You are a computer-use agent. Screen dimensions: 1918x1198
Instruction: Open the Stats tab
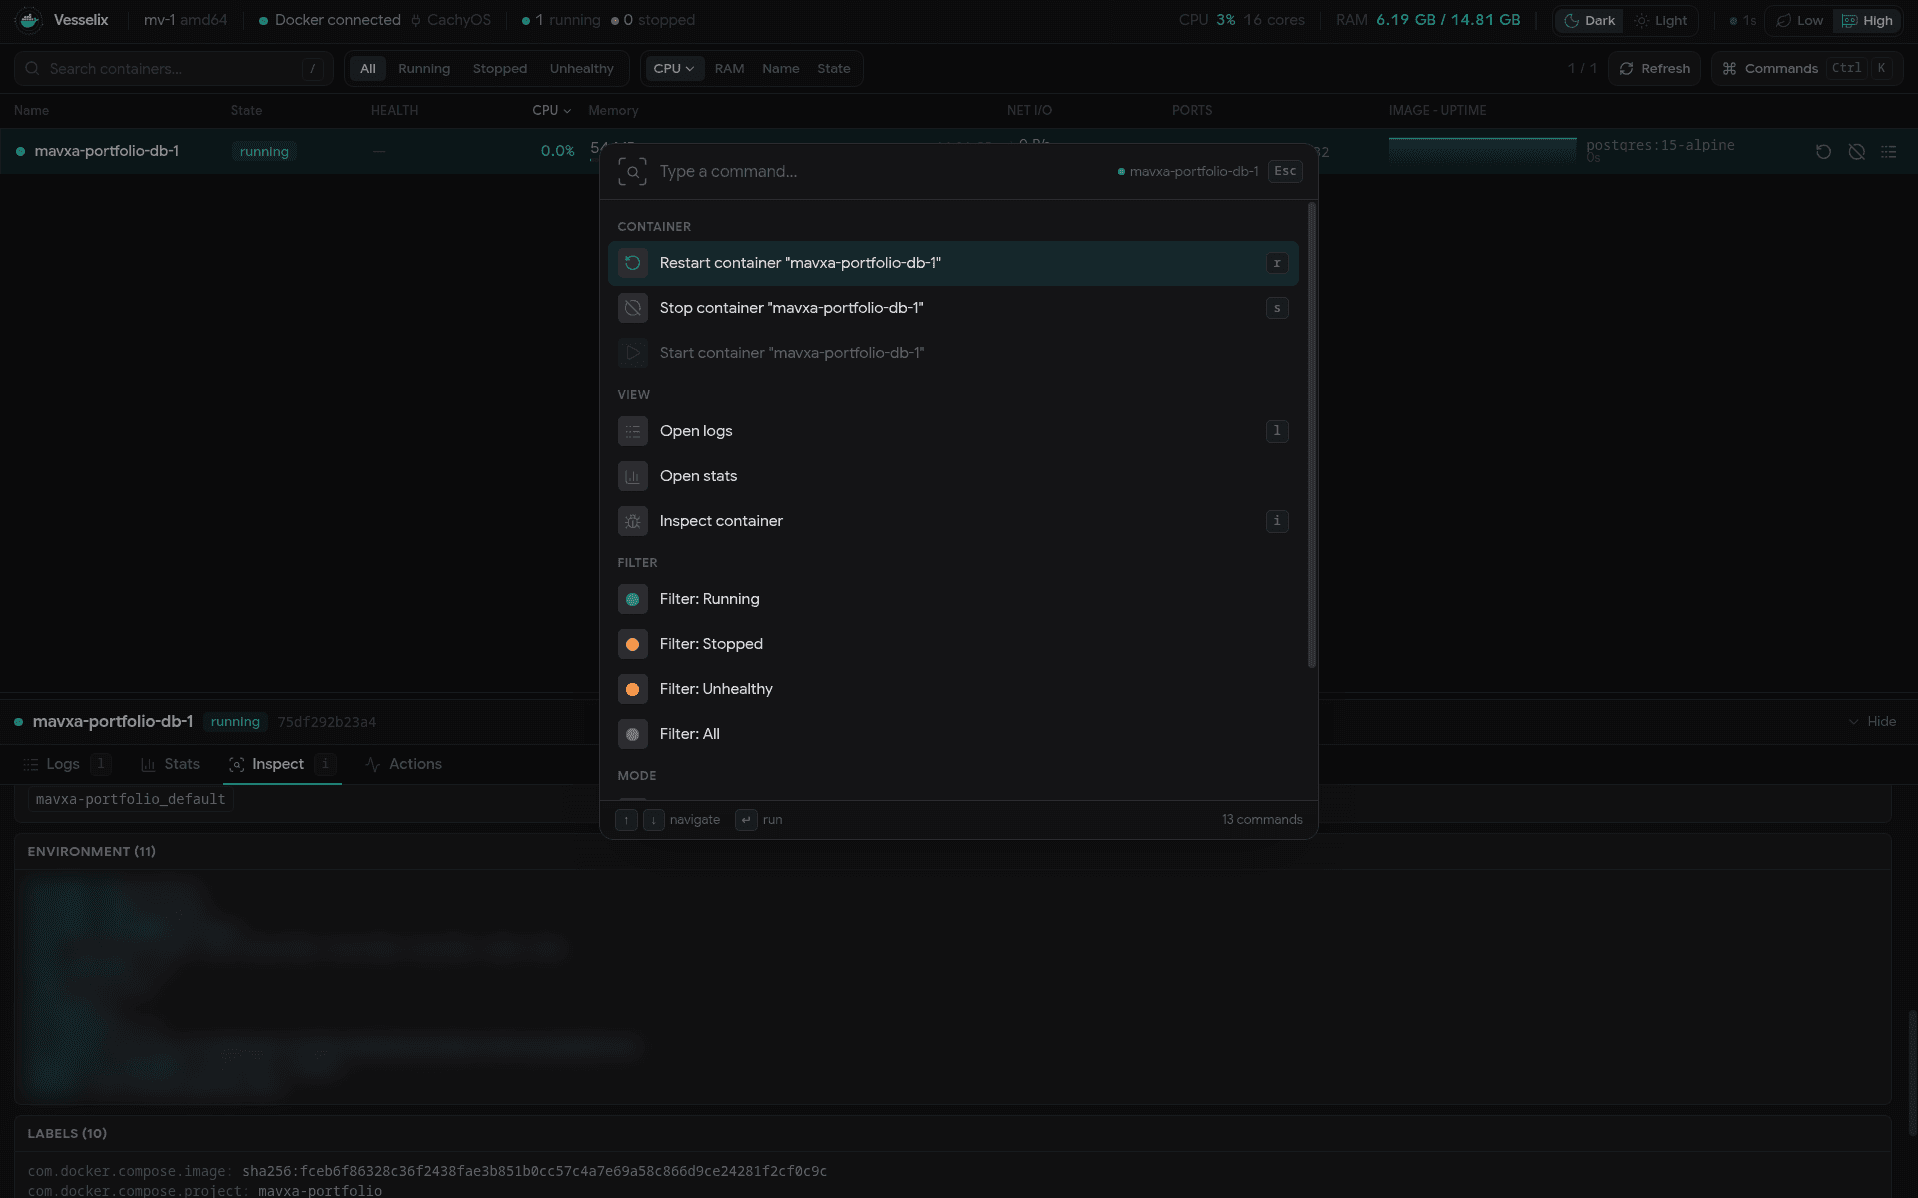pyautogui.click(x=171, y=764)
